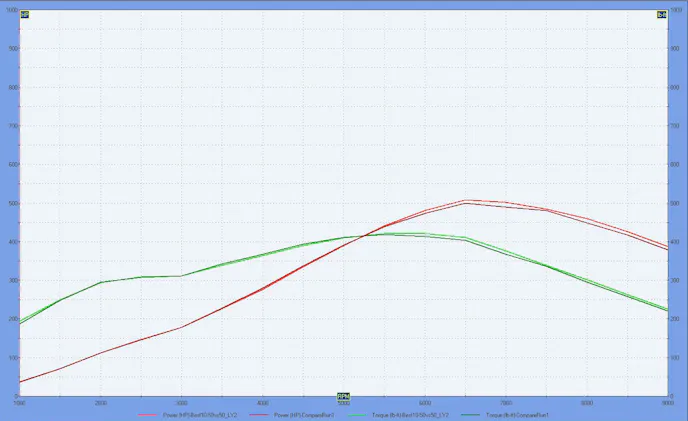
Task: Click the torque curve at 2000 RPM
Action: [100, 282]
